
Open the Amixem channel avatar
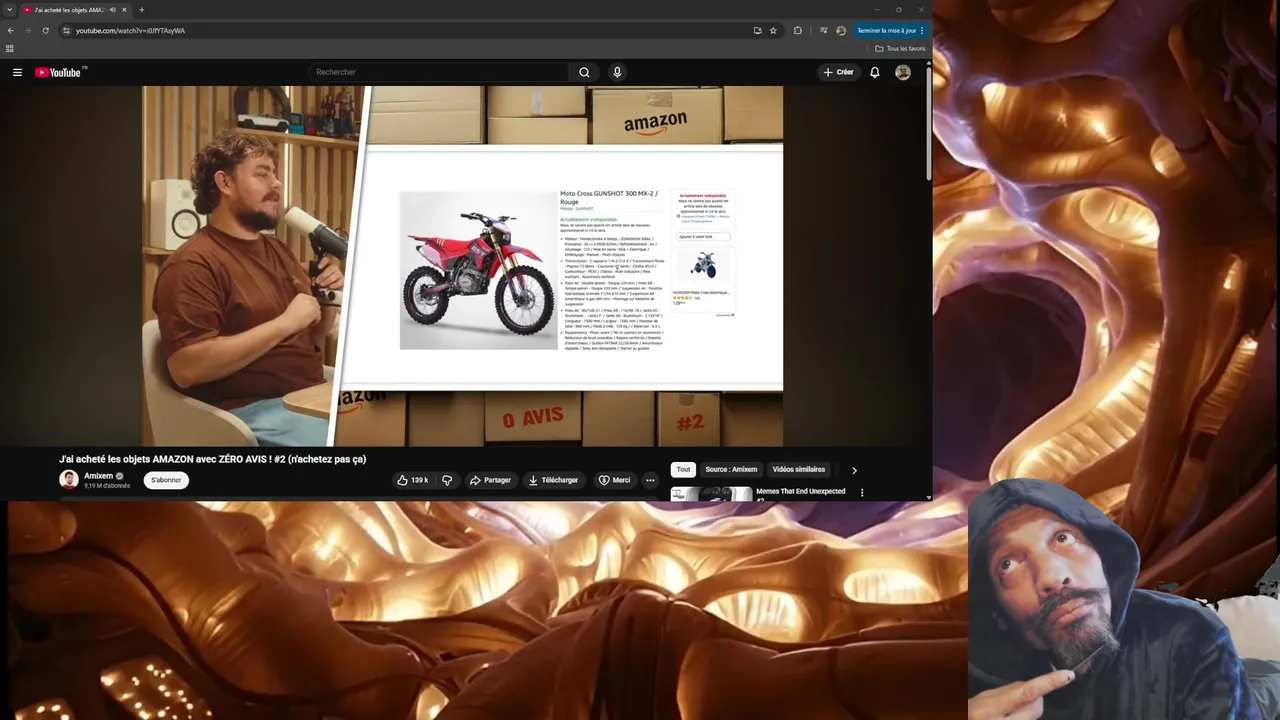(69, 479)
